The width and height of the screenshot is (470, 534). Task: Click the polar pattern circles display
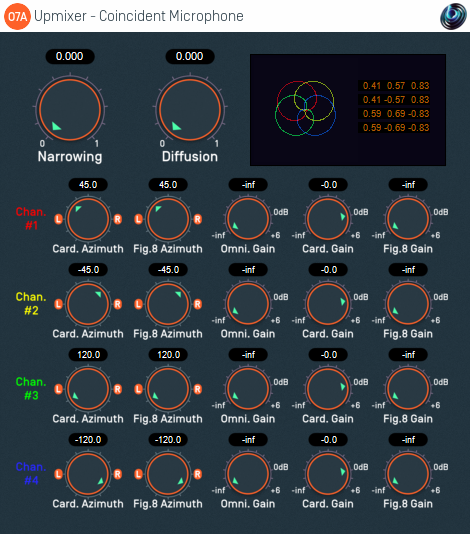[306, 108]
